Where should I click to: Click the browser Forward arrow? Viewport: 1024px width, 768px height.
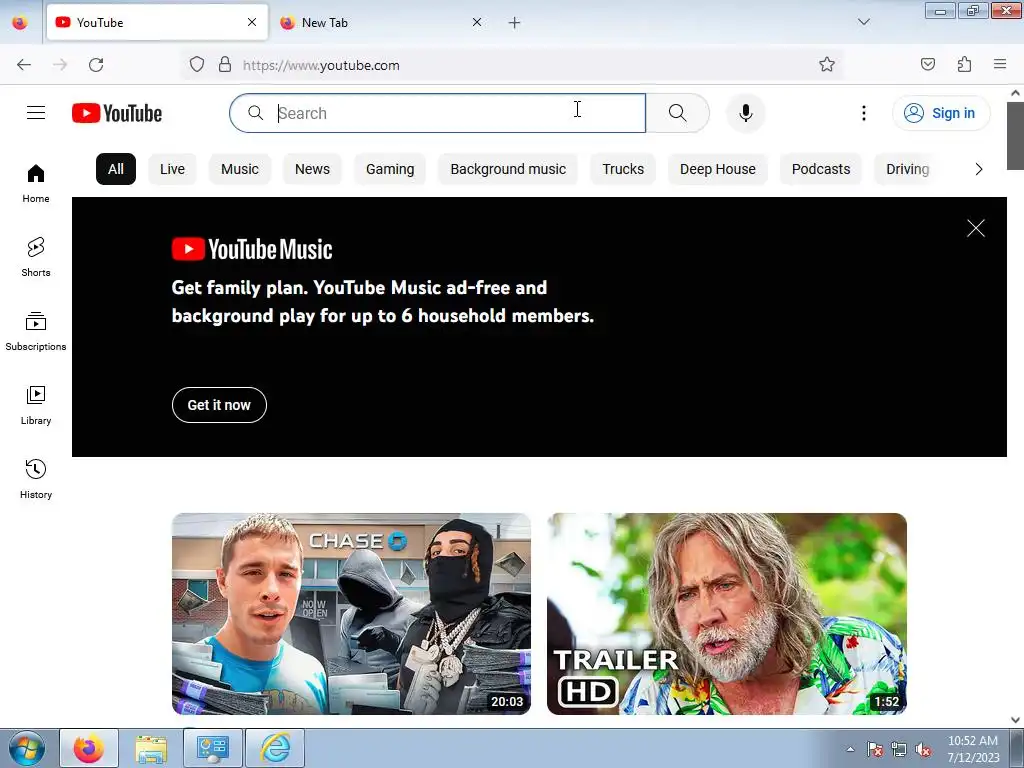pos(60,65)
